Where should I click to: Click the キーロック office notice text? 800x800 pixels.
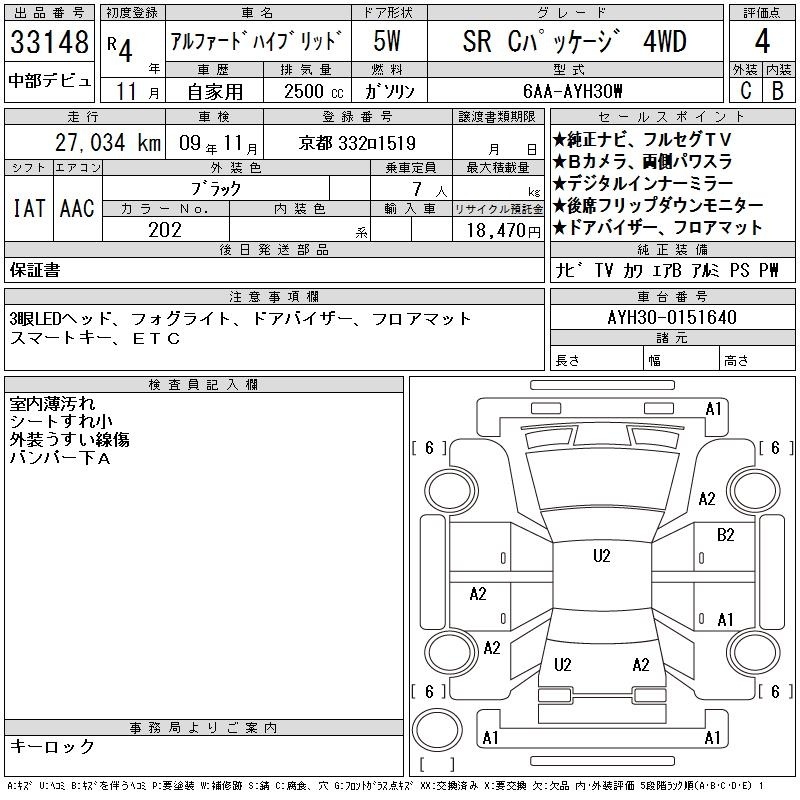[52, 746]
